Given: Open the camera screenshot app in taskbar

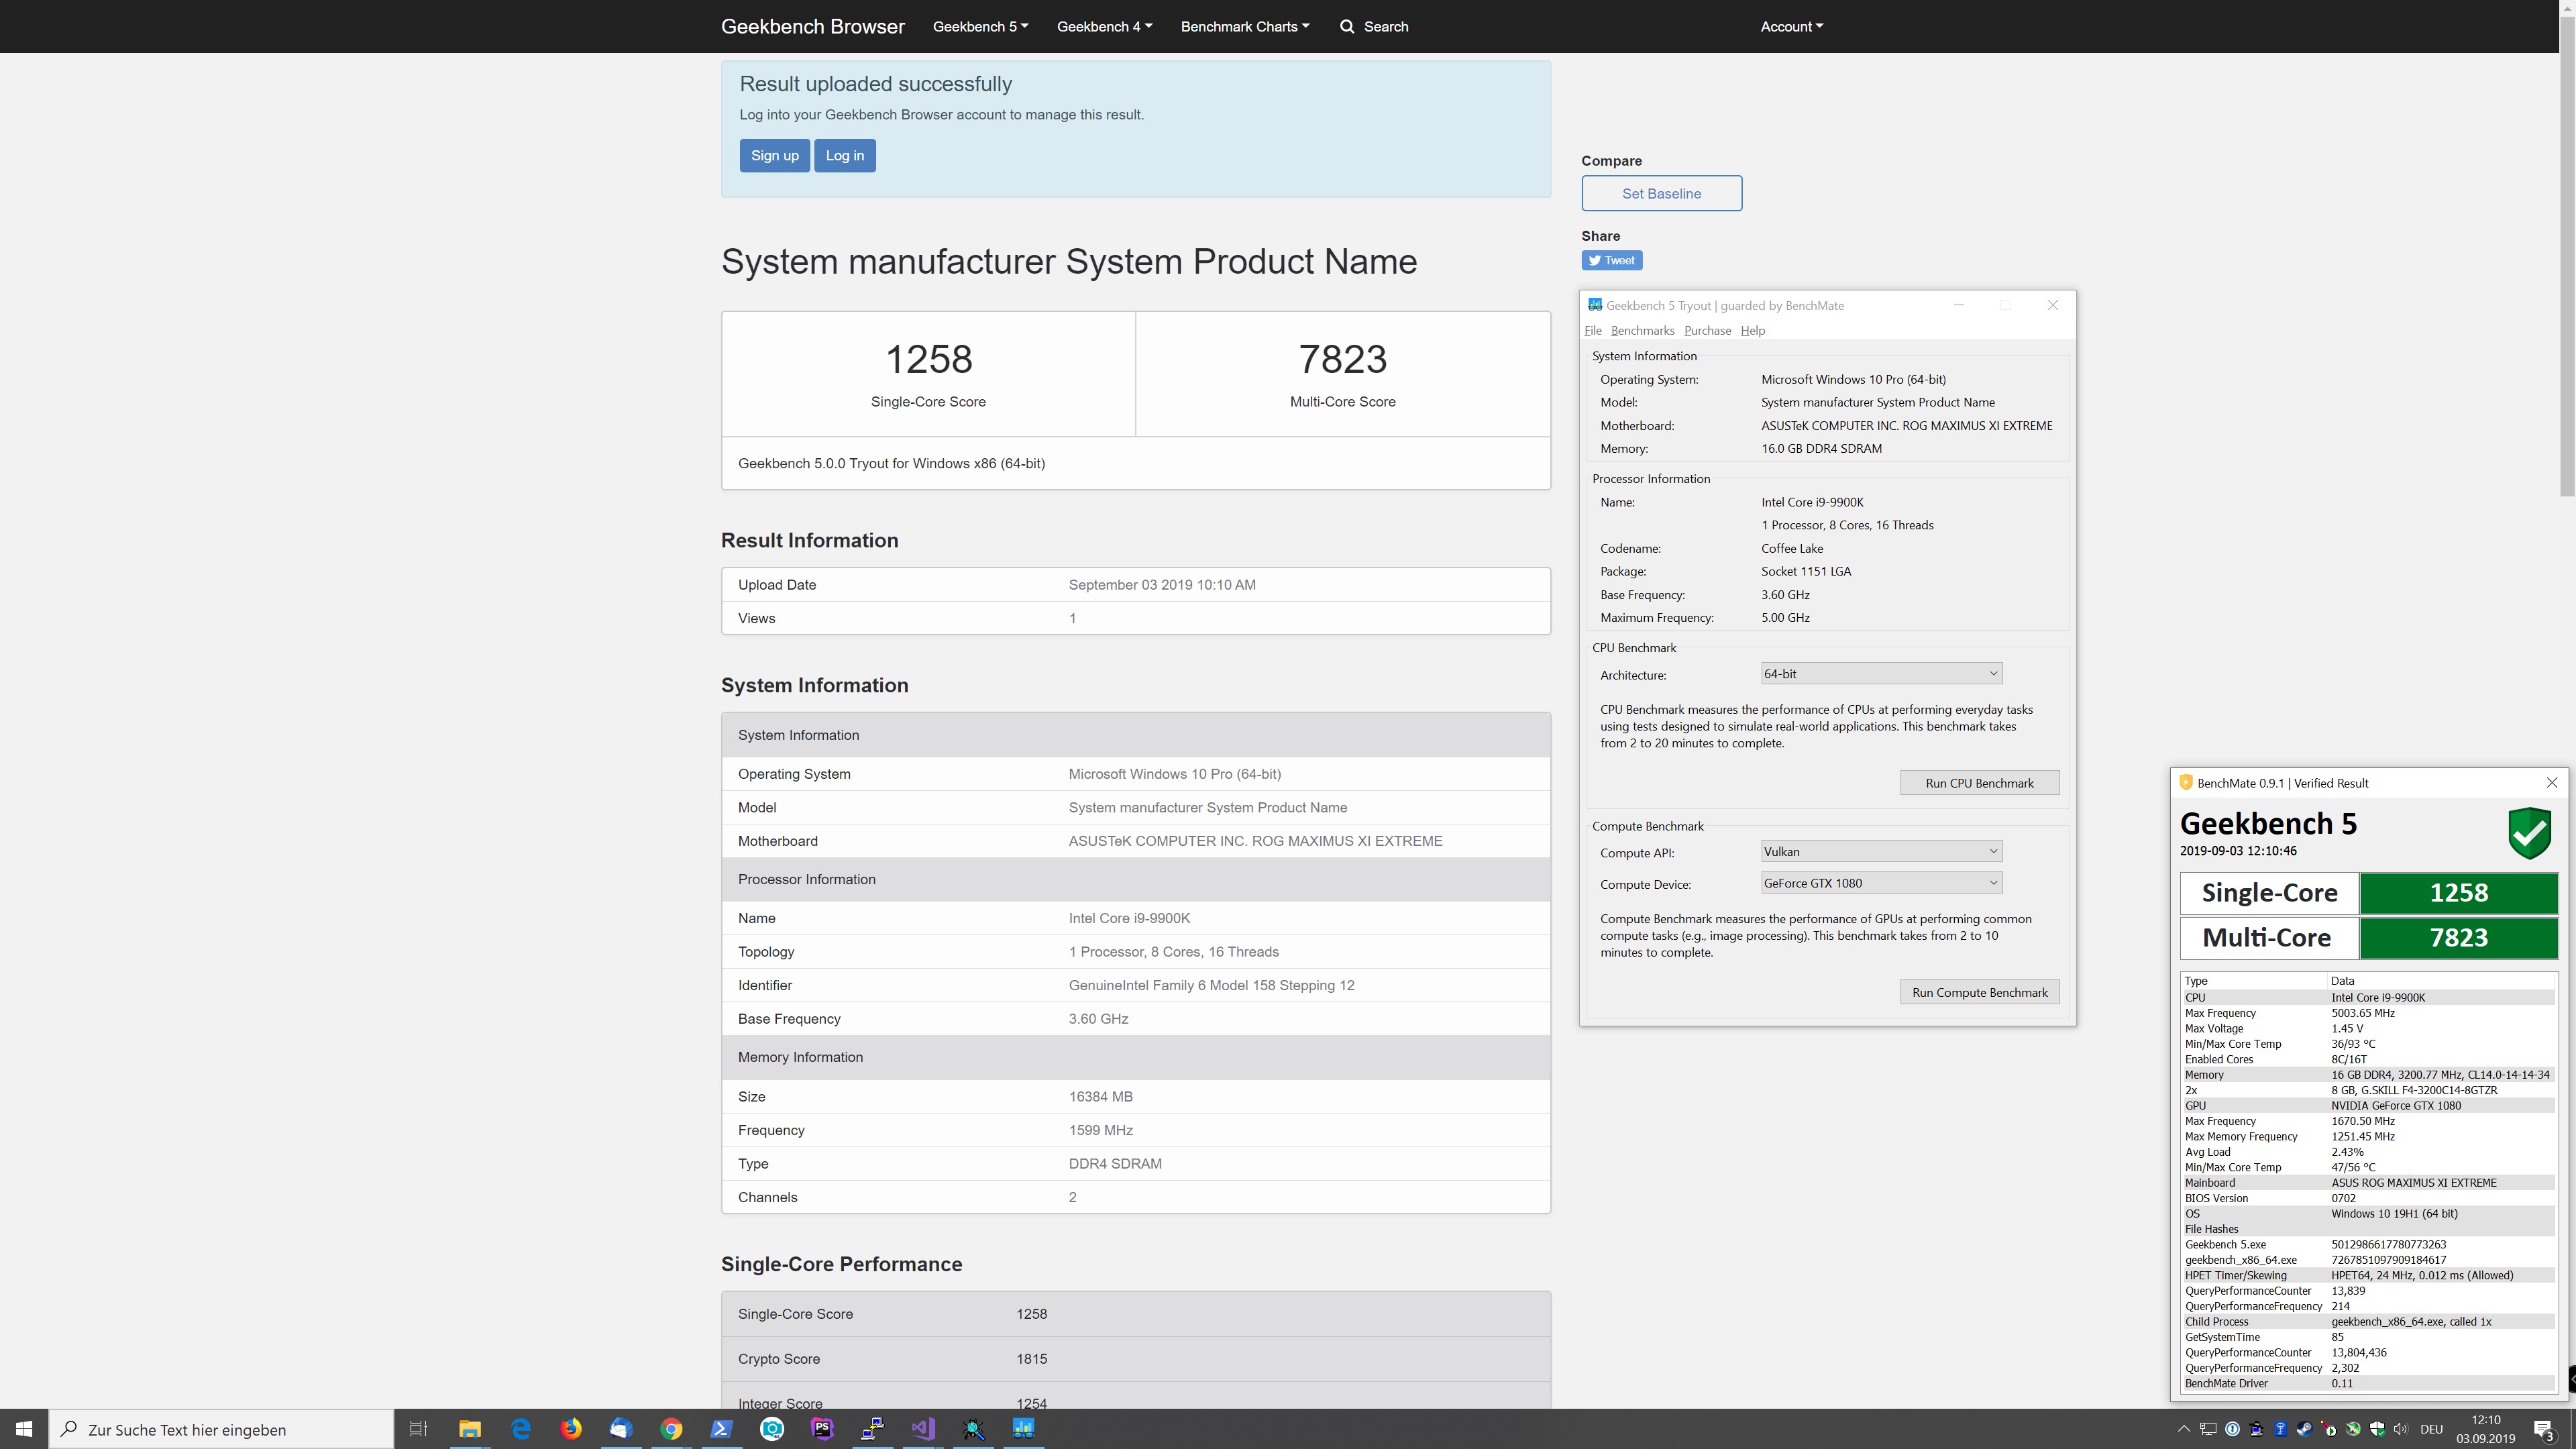Looking at the screenshot, I should 772,1429.
